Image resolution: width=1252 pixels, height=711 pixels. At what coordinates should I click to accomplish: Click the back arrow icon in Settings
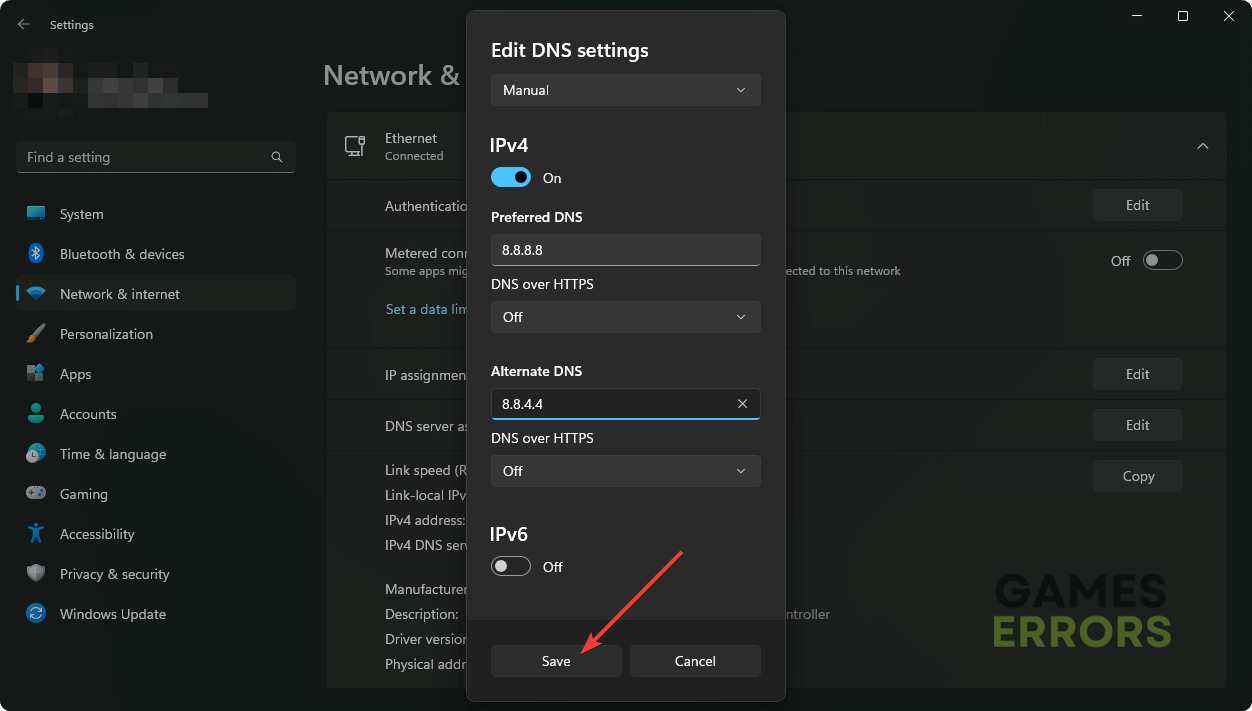point(24,24)
